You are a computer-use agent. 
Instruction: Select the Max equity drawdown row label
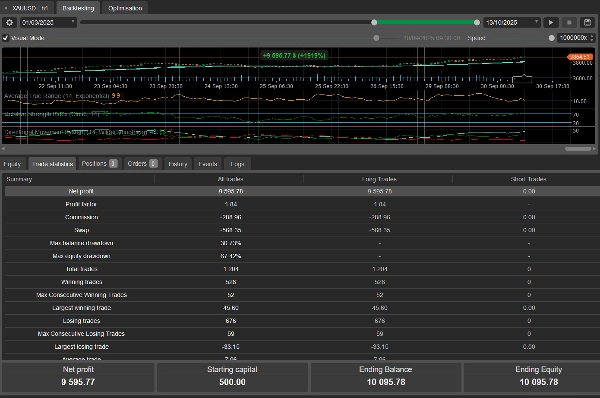[x=81, y=256]
